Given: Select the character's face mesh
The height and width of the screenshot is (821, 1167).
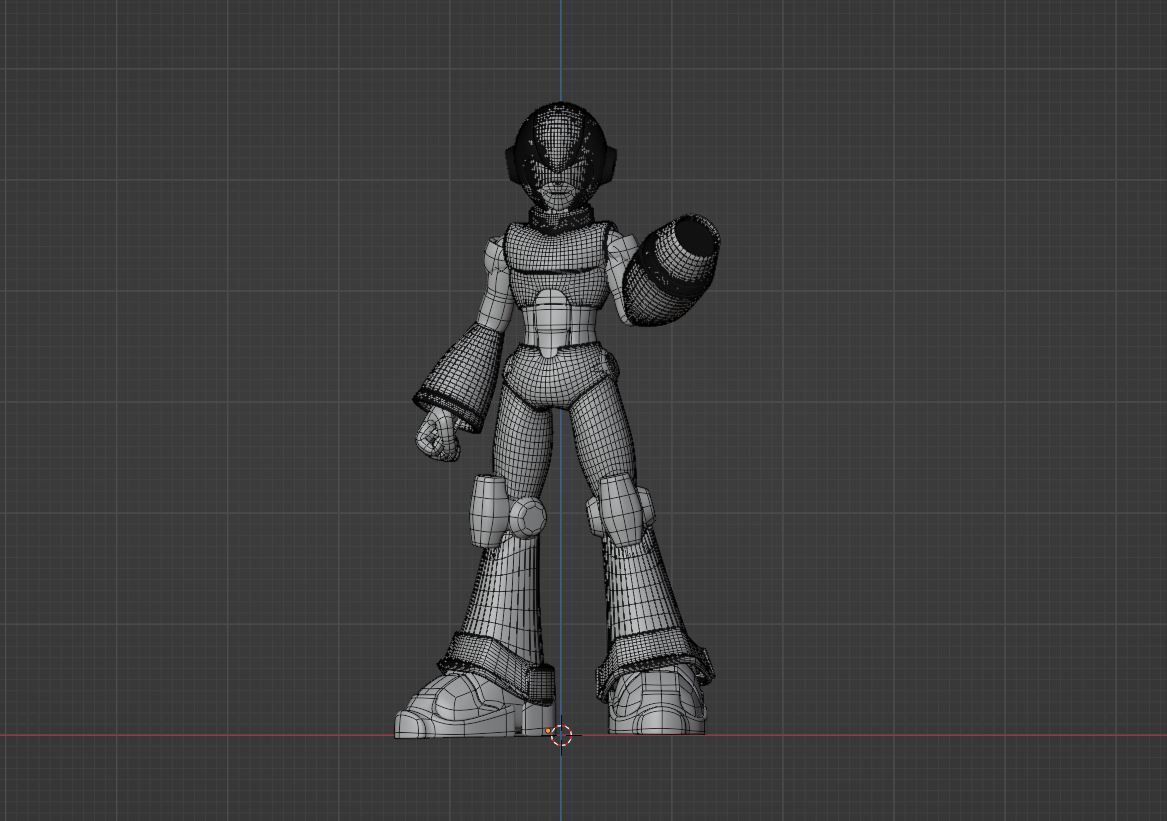Looking at the screenshot, I should (559, 185).
